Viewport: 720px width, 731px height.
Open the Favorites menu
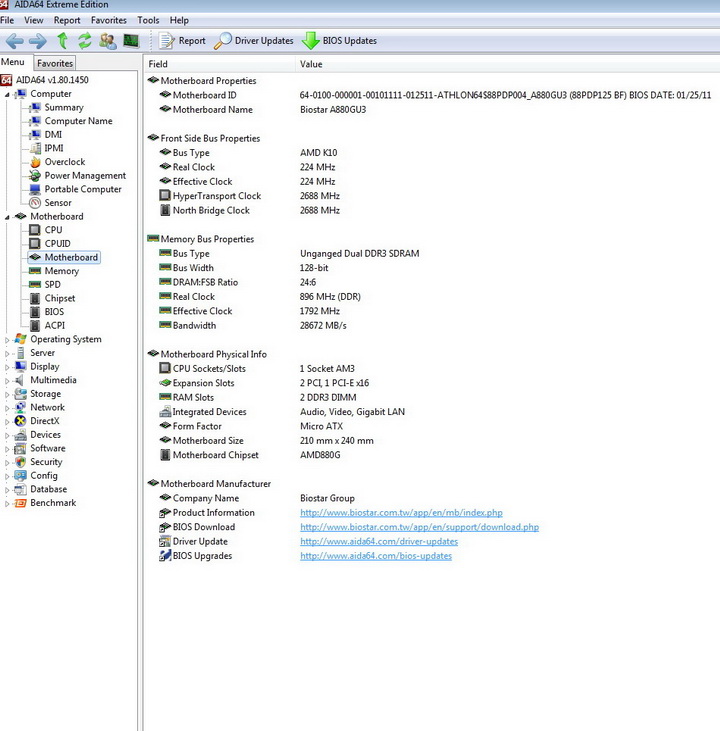click(109, 21)
